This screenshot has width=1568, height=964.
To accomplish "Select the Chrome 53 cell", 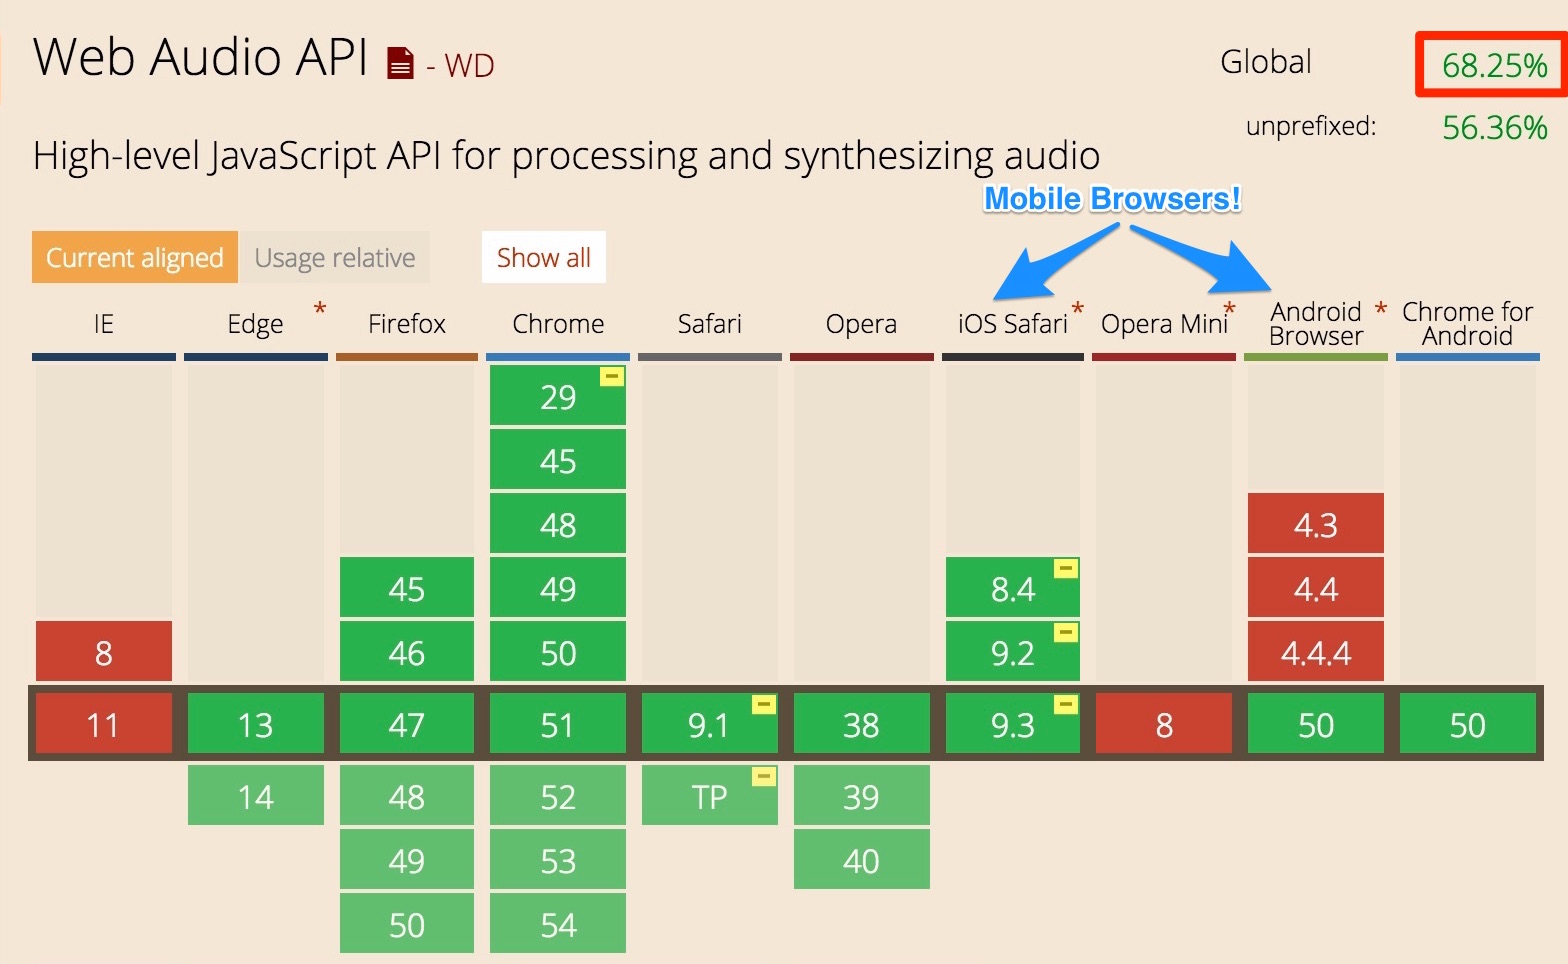I will pos(558,859).
